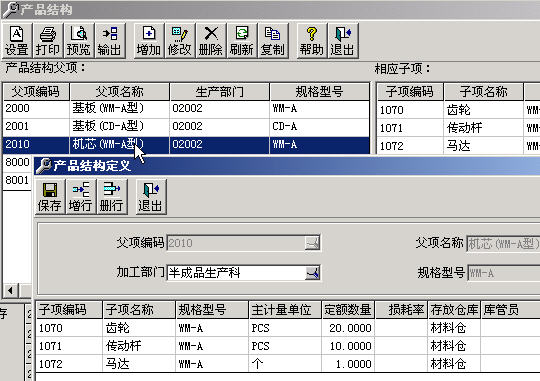Screen dimensions: 540x381
Task: Click the 加工部门 input field
Action: tap(236, 273)
